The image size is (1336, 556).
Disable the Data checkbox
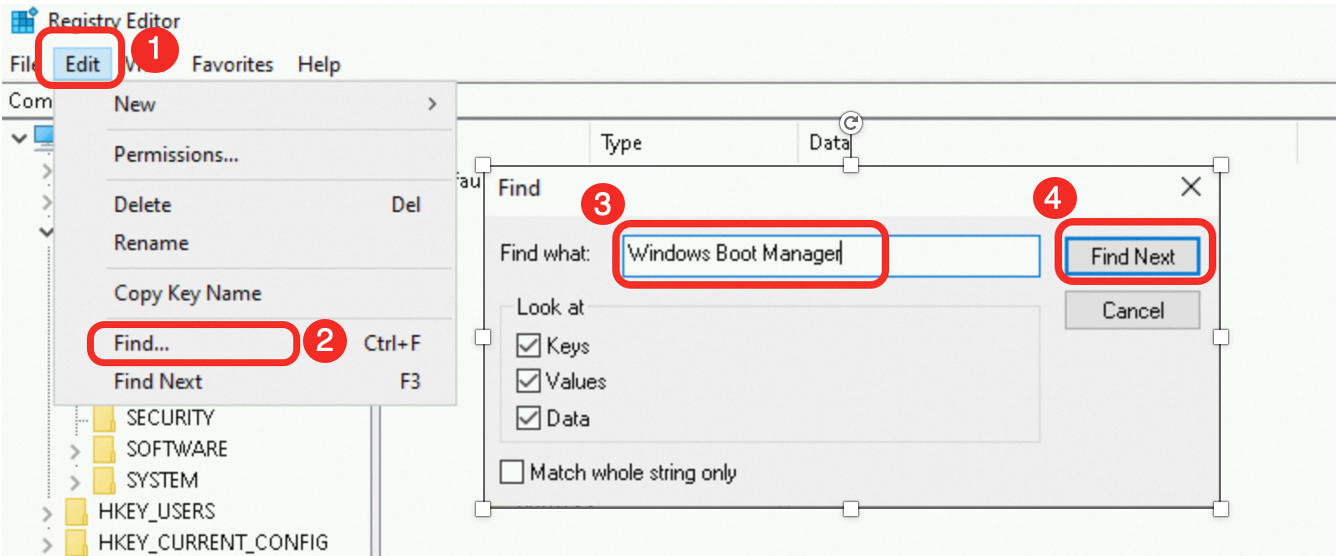[x=528, y=418]
